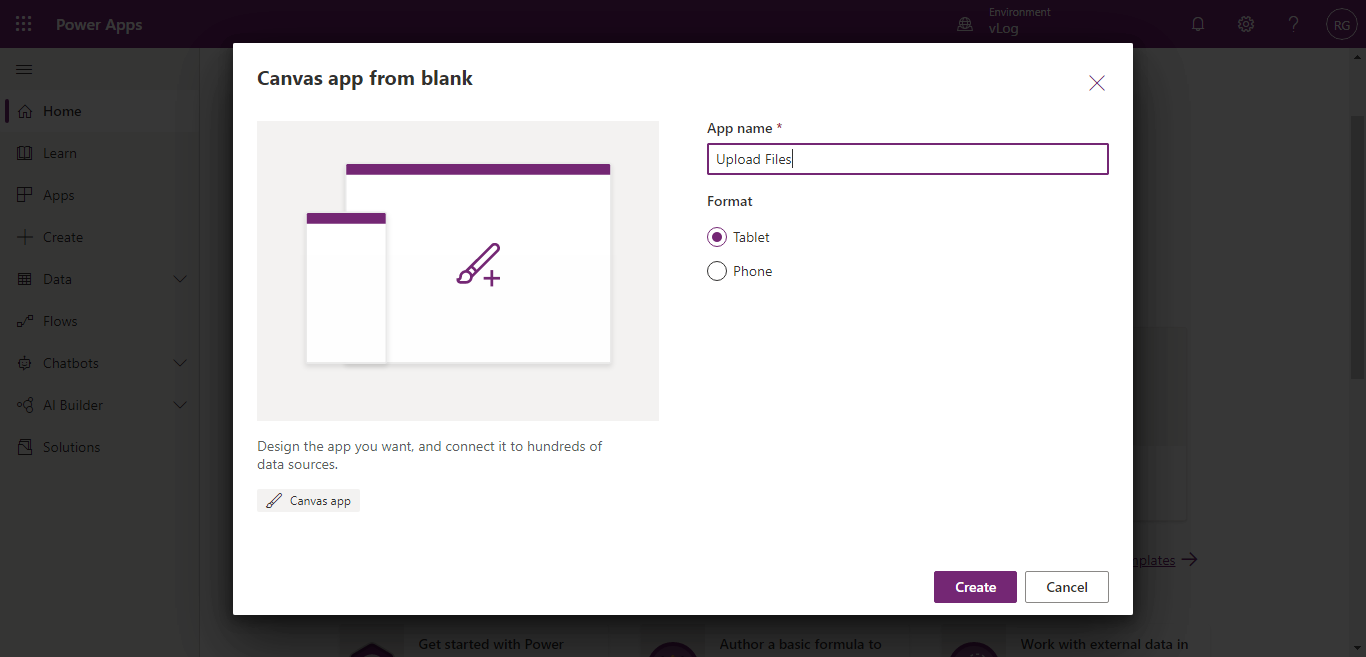Open the help question mark icon
Image resolution: width=1366 pixels, height=657 pixels.
1293,24
